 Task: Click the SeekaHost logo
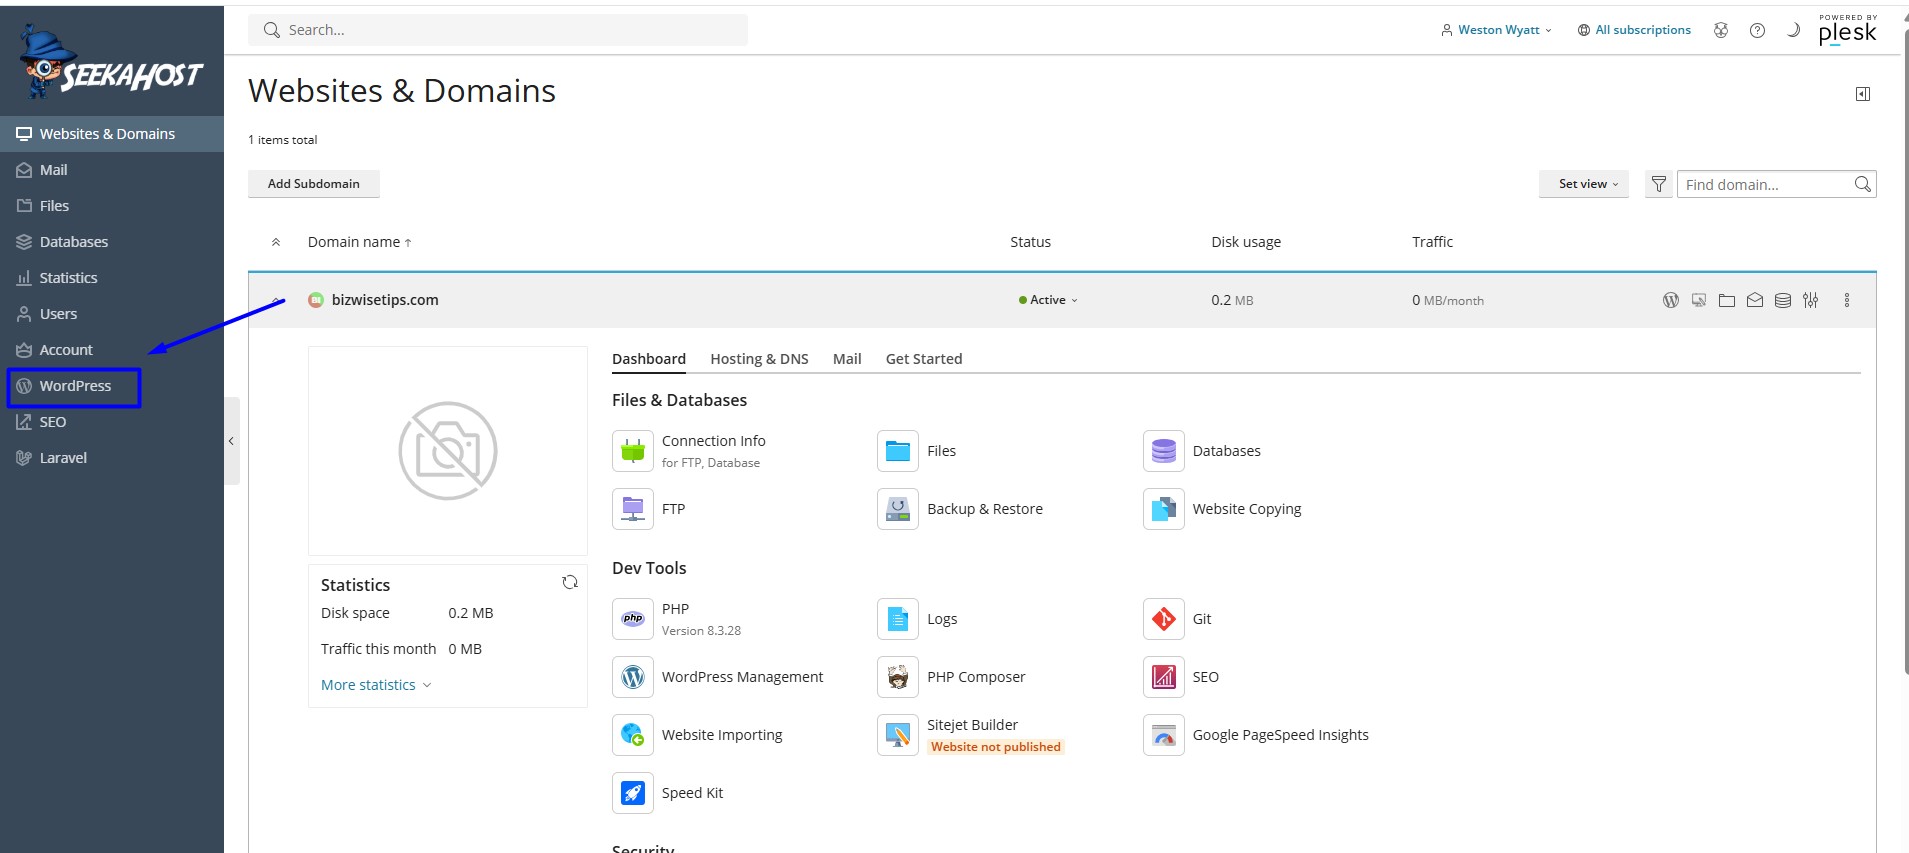[x=110, y=62]
